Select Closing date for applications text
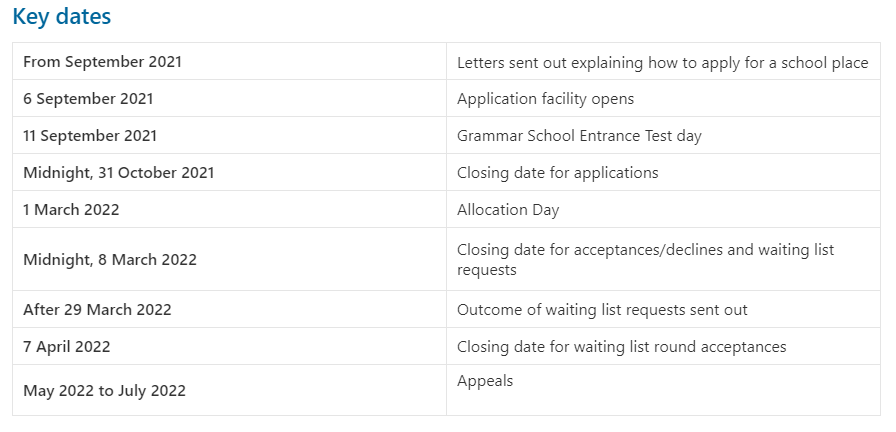This screenshot has width=896, height=432. [557, 173]
